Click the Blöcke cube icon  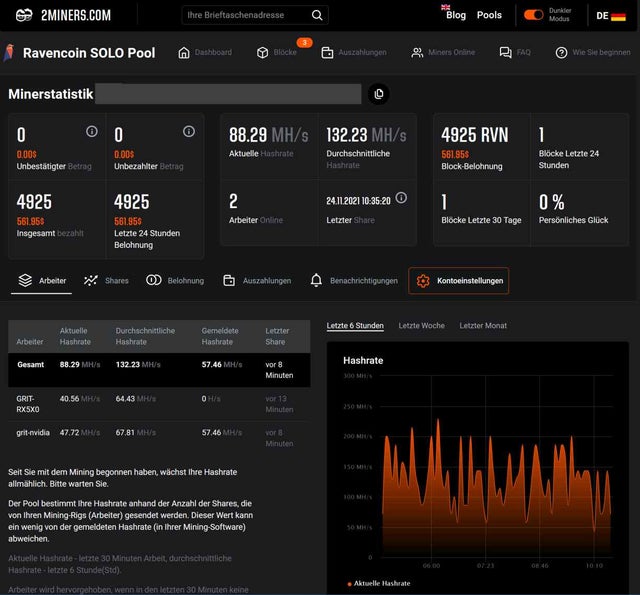pos(262,53)
